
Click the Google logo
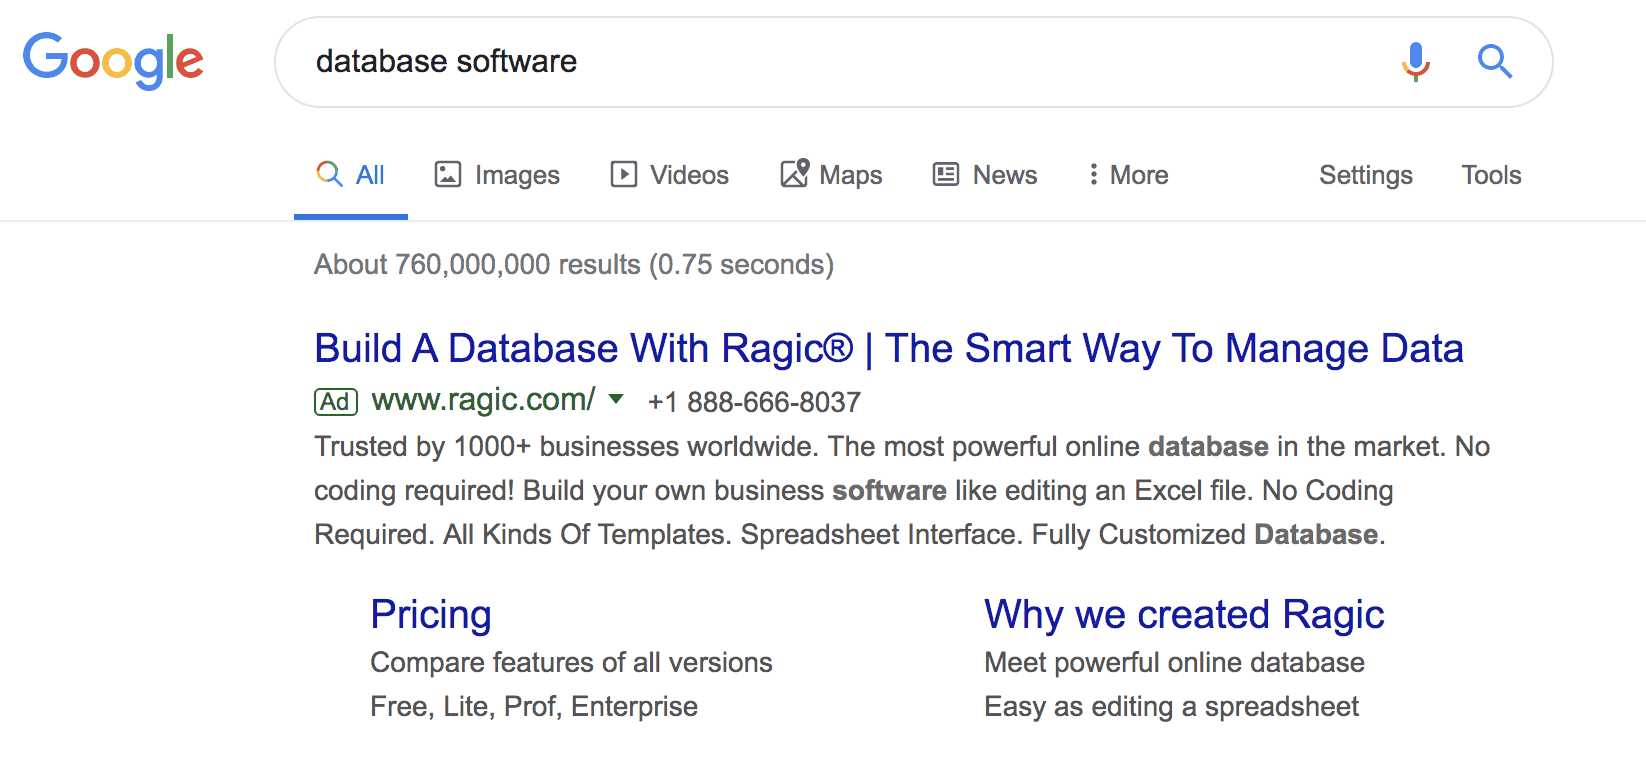click(x=113, y=61)
